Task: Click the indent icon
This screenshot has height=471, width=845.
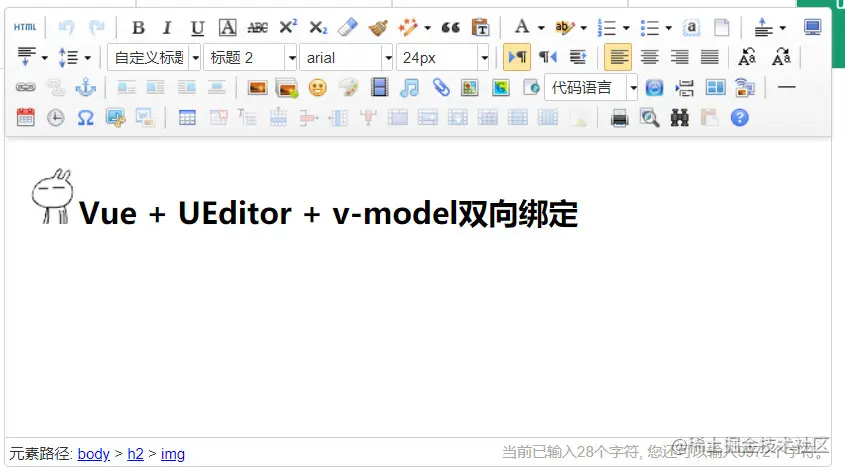Action: pos(578,57)
